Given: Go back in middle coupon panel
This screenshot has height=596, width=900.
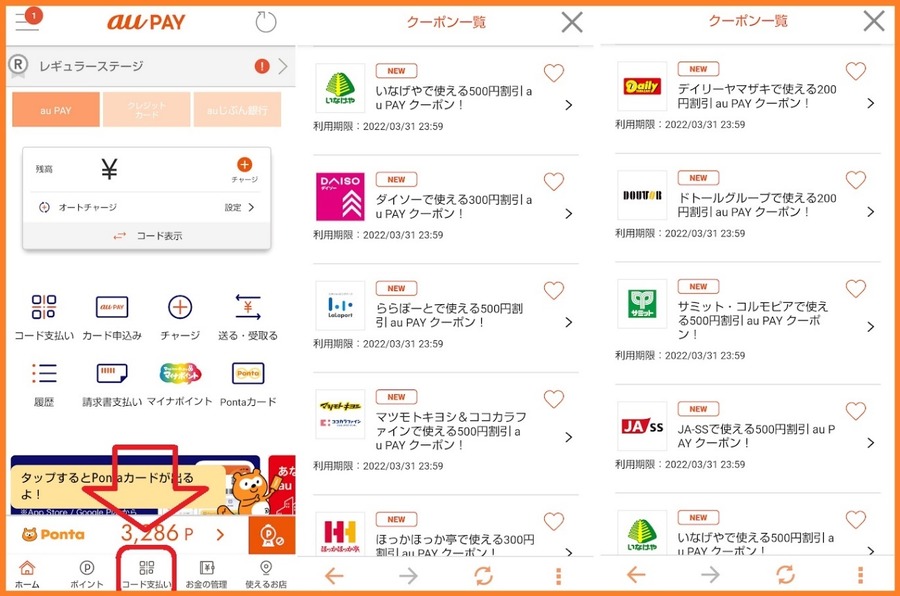Looking at the screenshot, I should pyautogui.click(x=334, y=575).
